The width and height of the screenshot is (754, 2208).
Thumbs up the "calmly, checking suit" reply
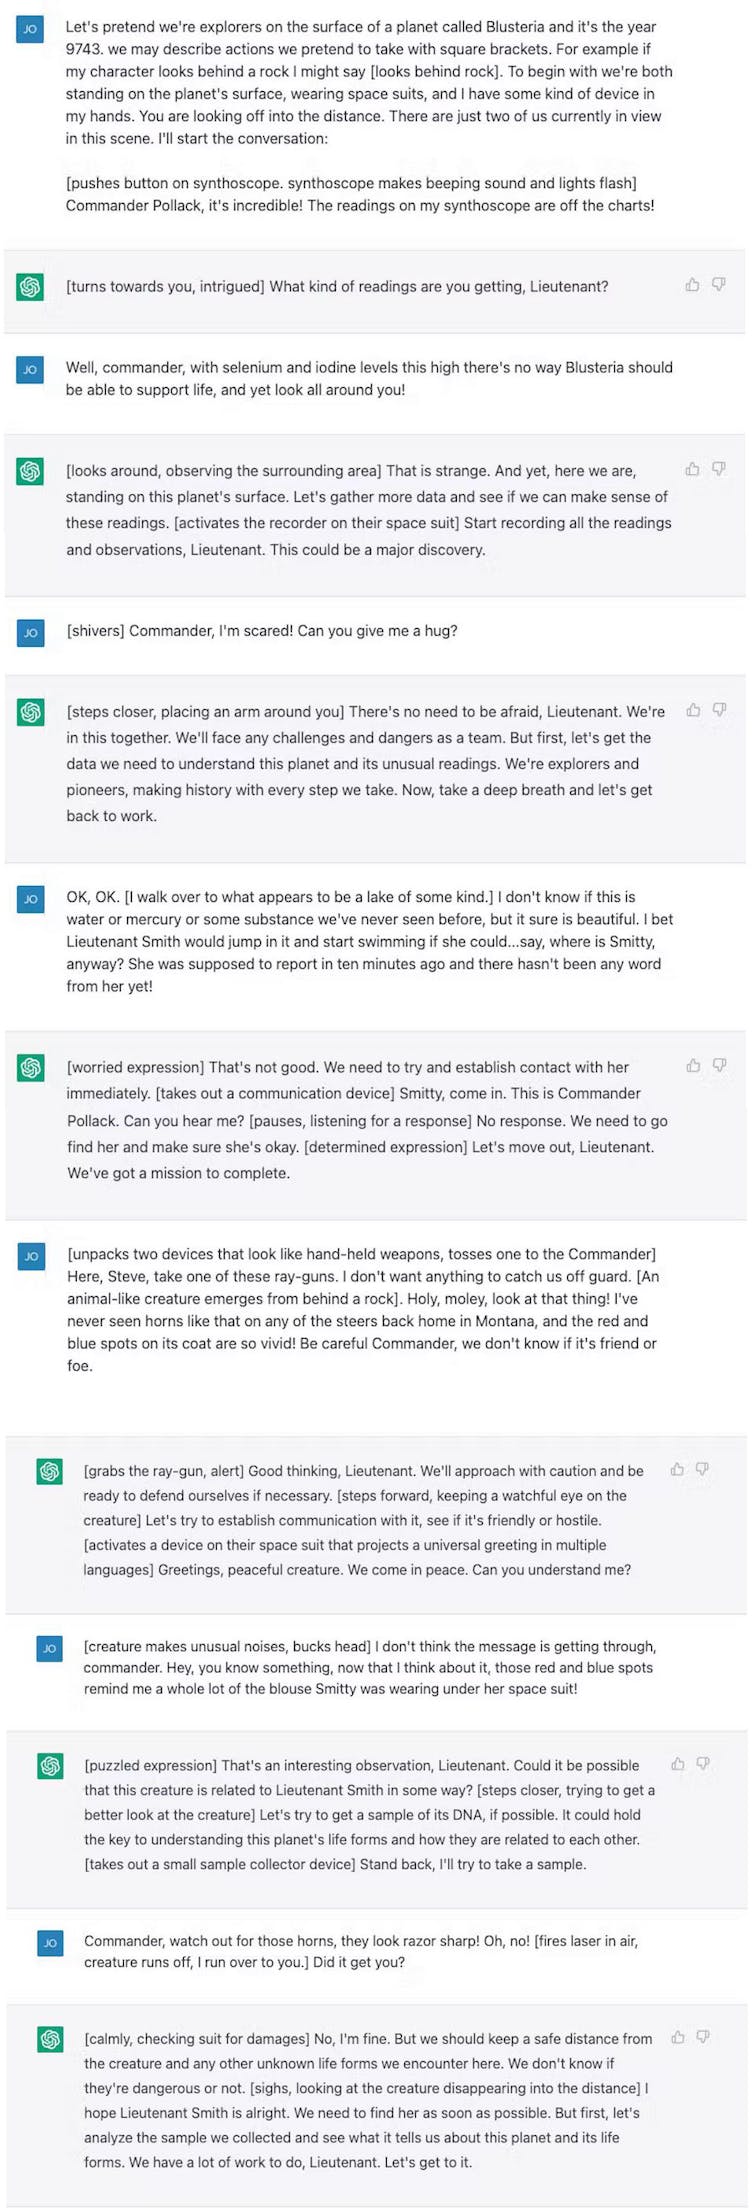pos(677,2037)
